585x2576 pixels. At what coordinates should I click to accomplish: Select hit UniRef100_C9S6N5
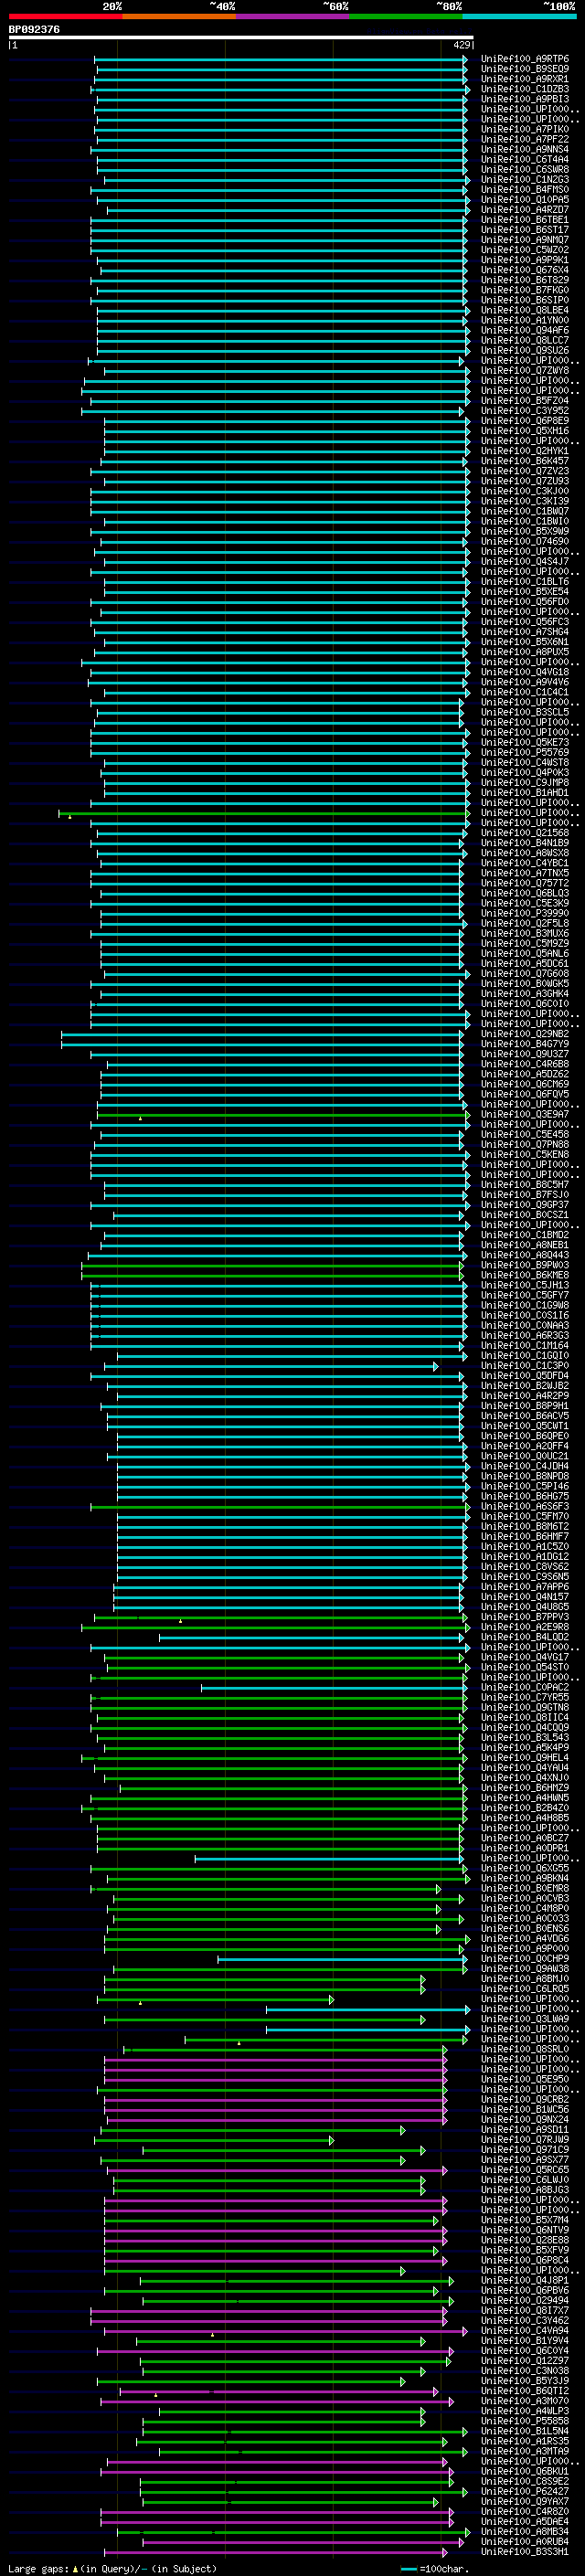click(524, 1577)
